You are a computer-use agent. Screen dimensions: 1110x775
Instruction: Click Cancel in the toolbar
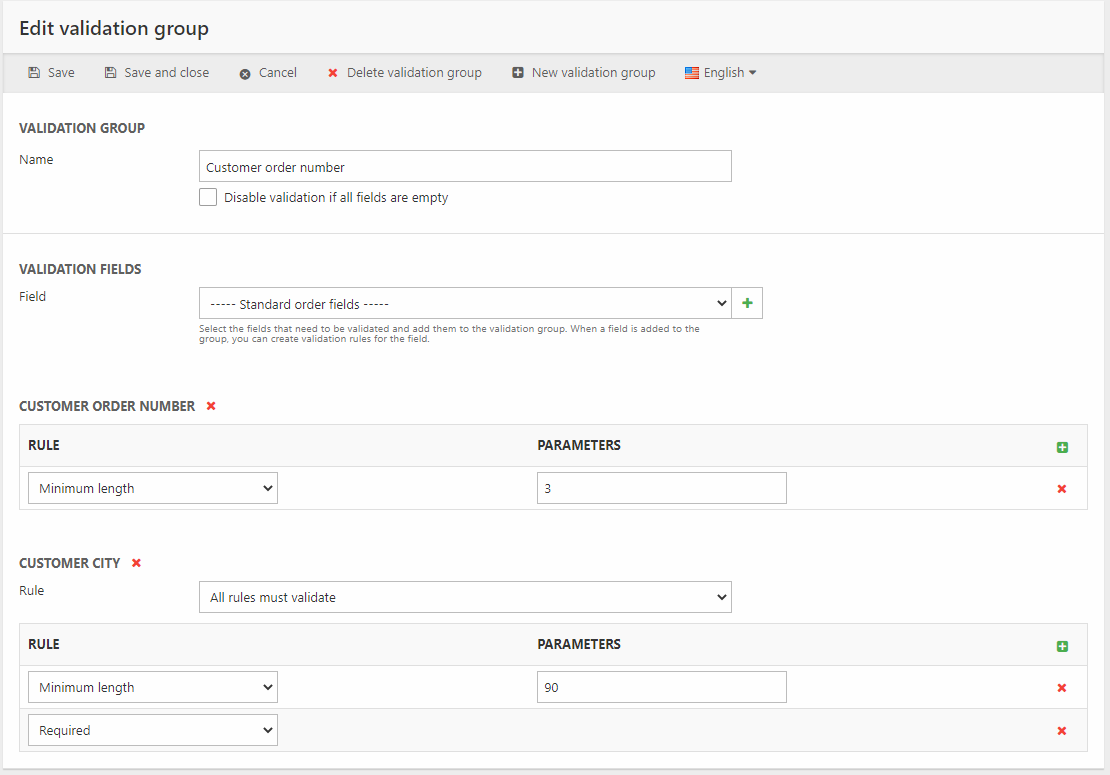pos(268,73)
